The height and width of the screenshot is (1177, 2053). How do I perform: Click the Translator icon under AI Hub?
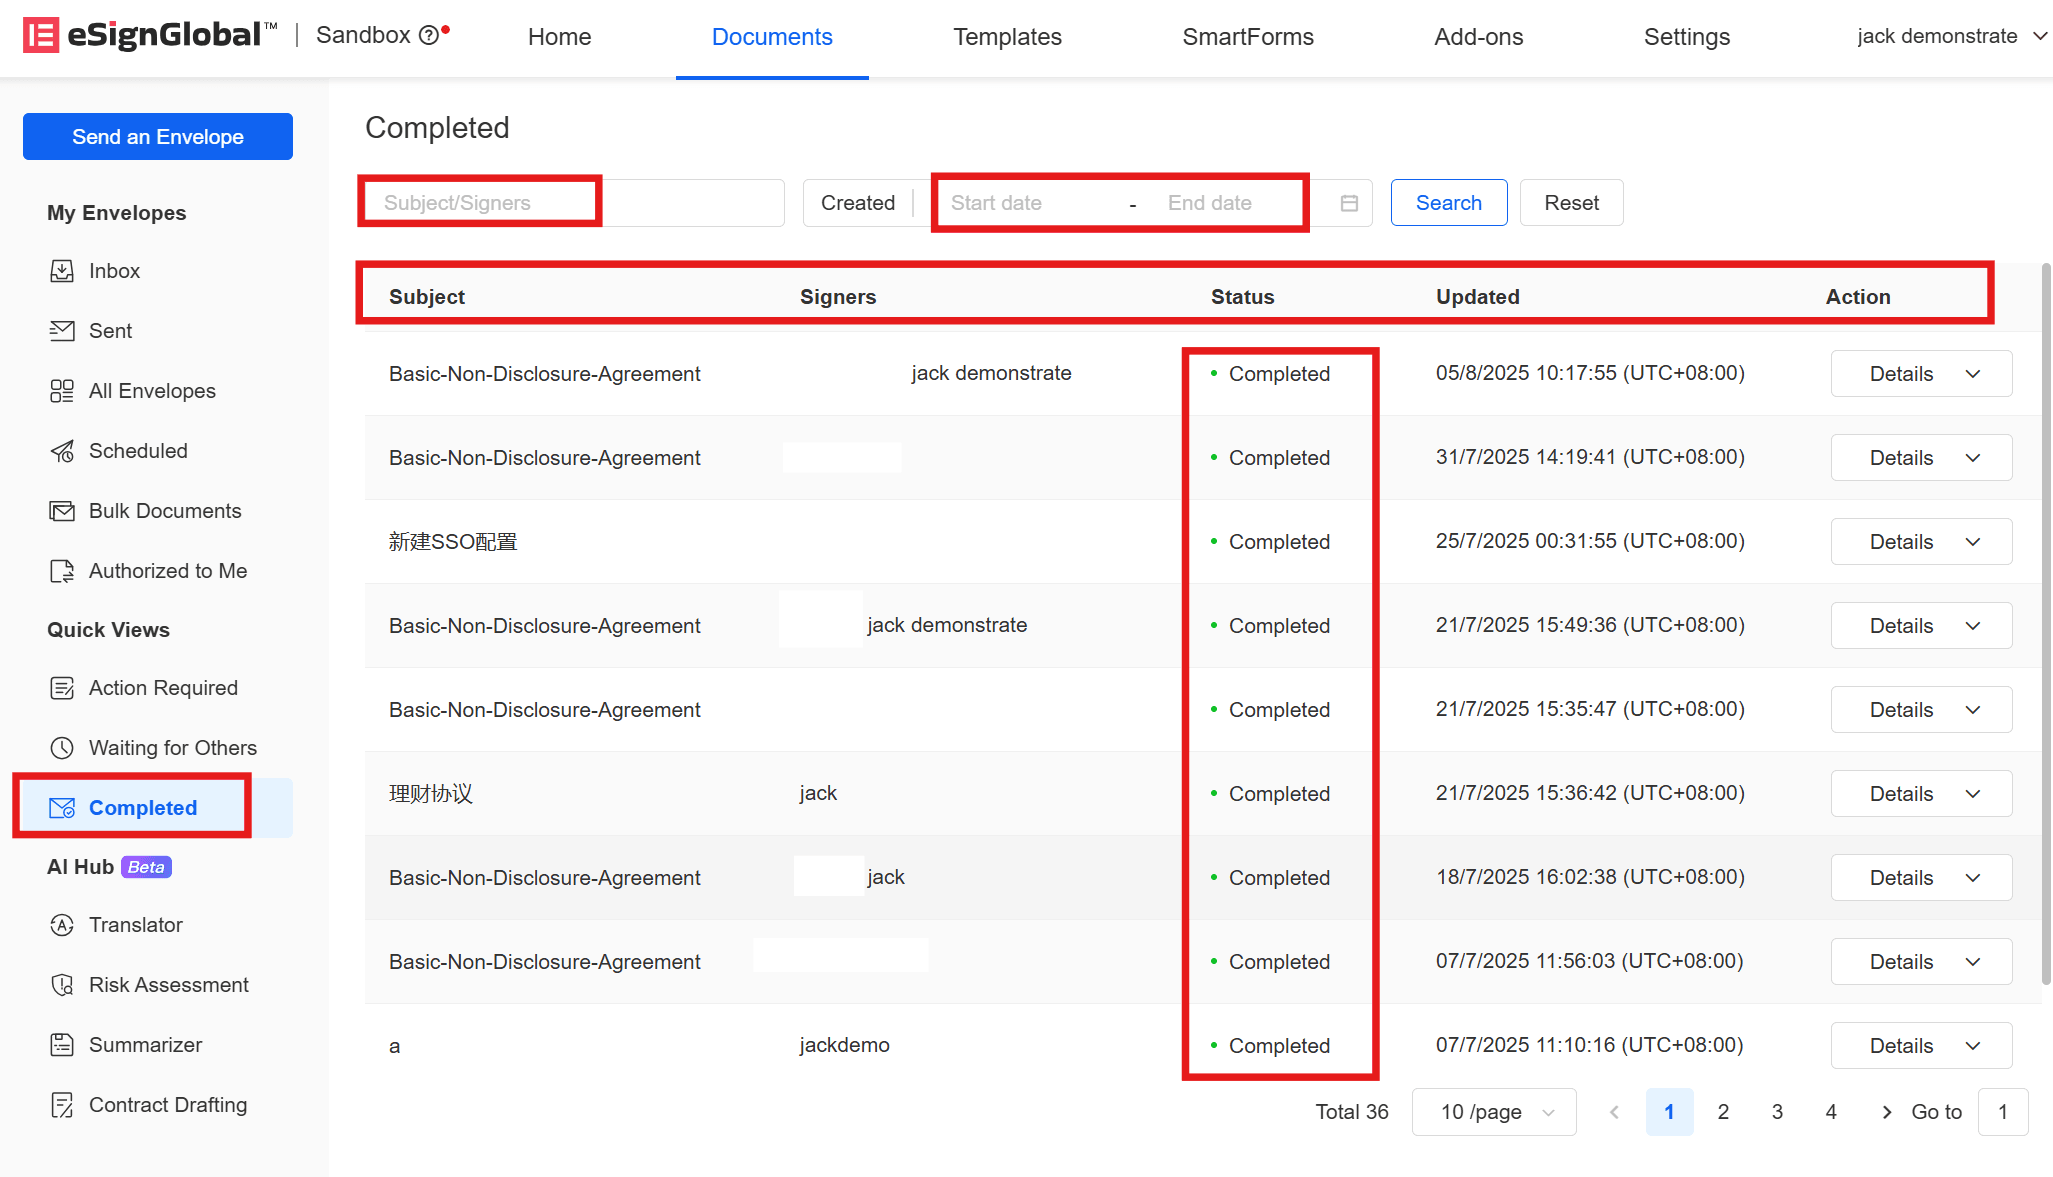(62, 925)
